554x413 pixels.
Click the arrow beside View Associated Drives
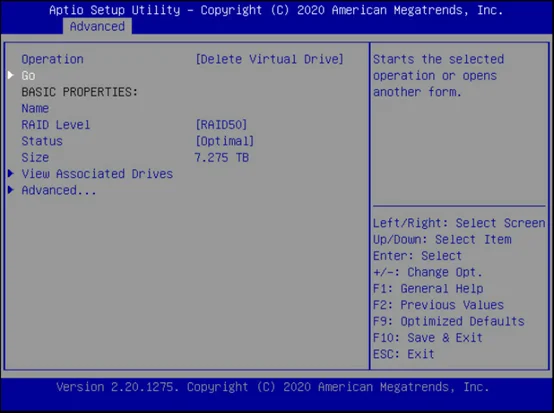tap(11, 173)
